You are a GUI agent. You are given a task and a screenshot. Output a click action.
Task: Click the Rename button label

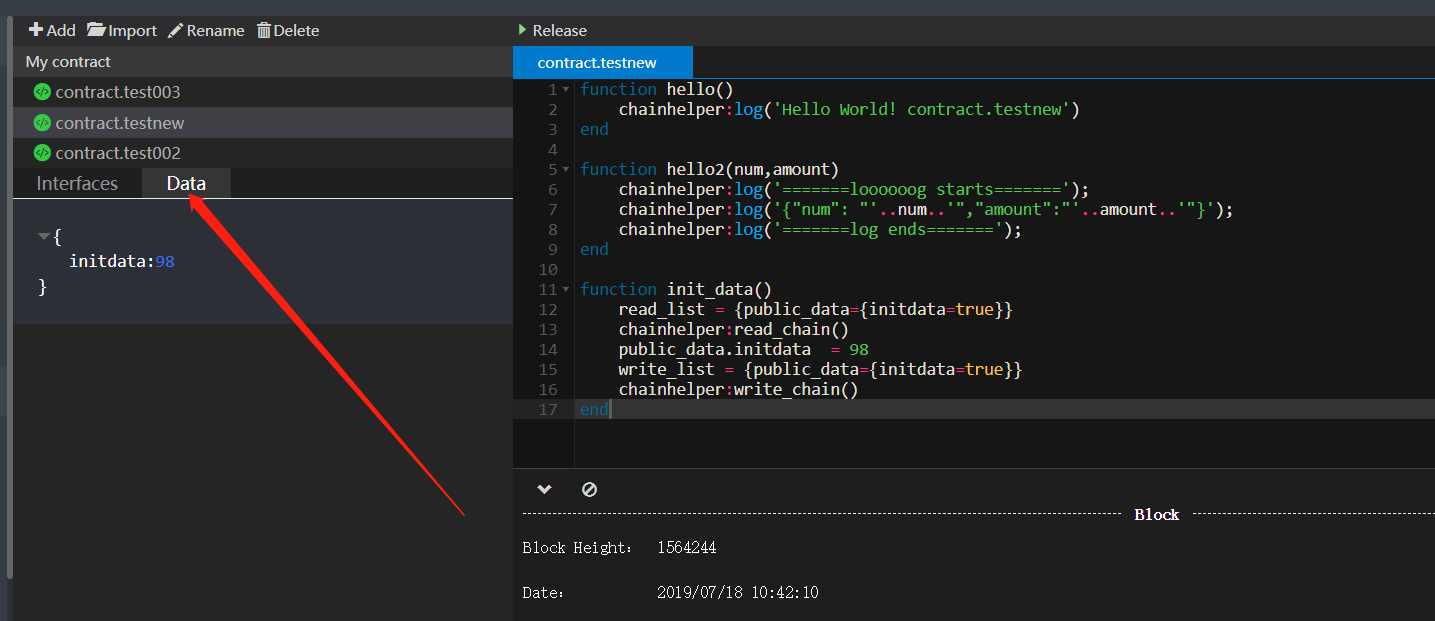coord(215,30)
